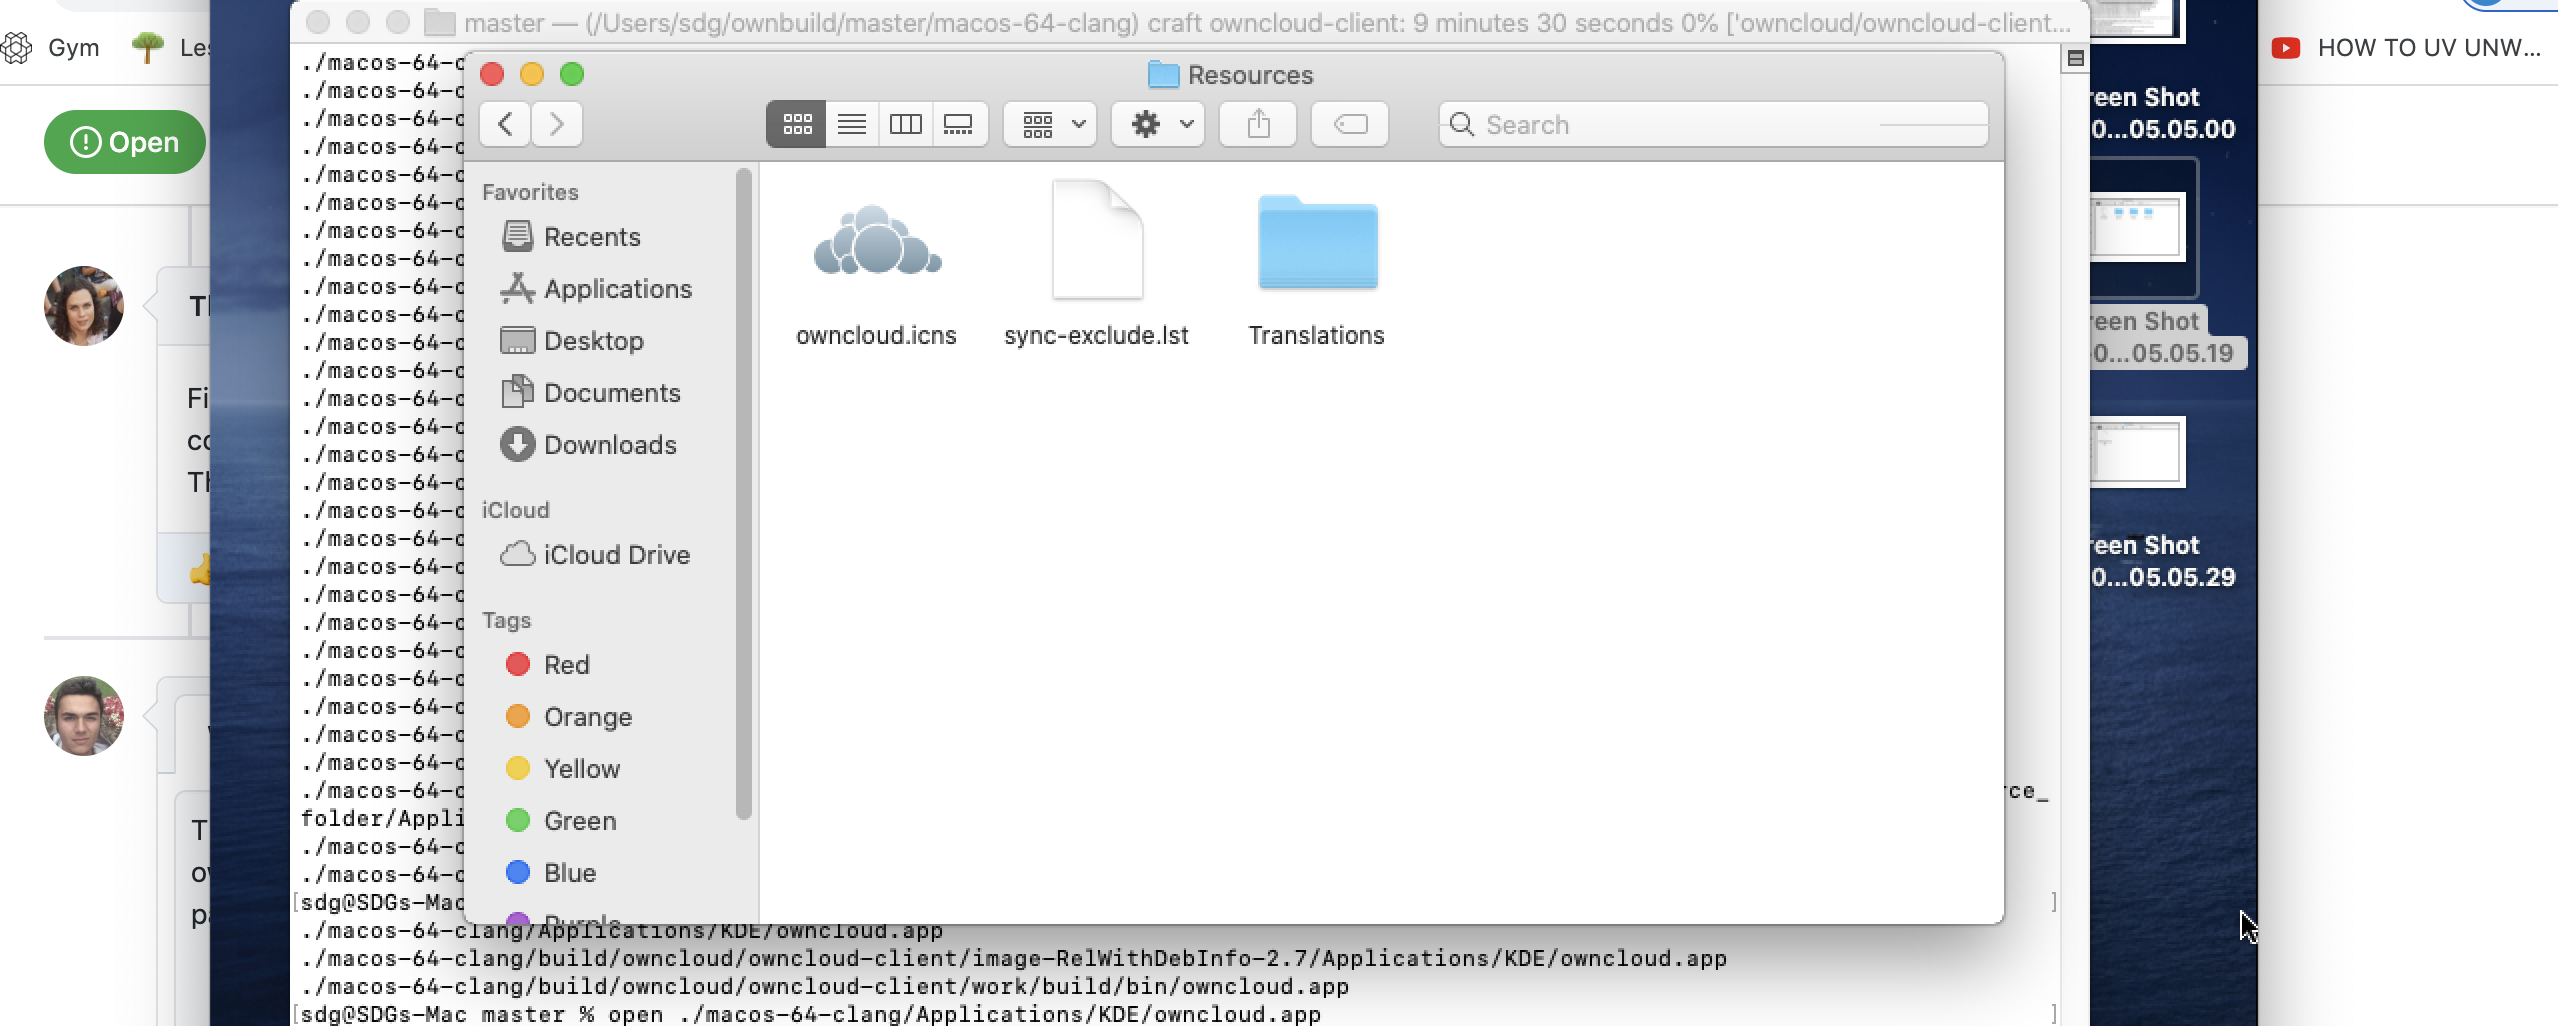Click the woman's avatar in issue thread
Screen dimensions: 2558x1026
click(84, 306)
